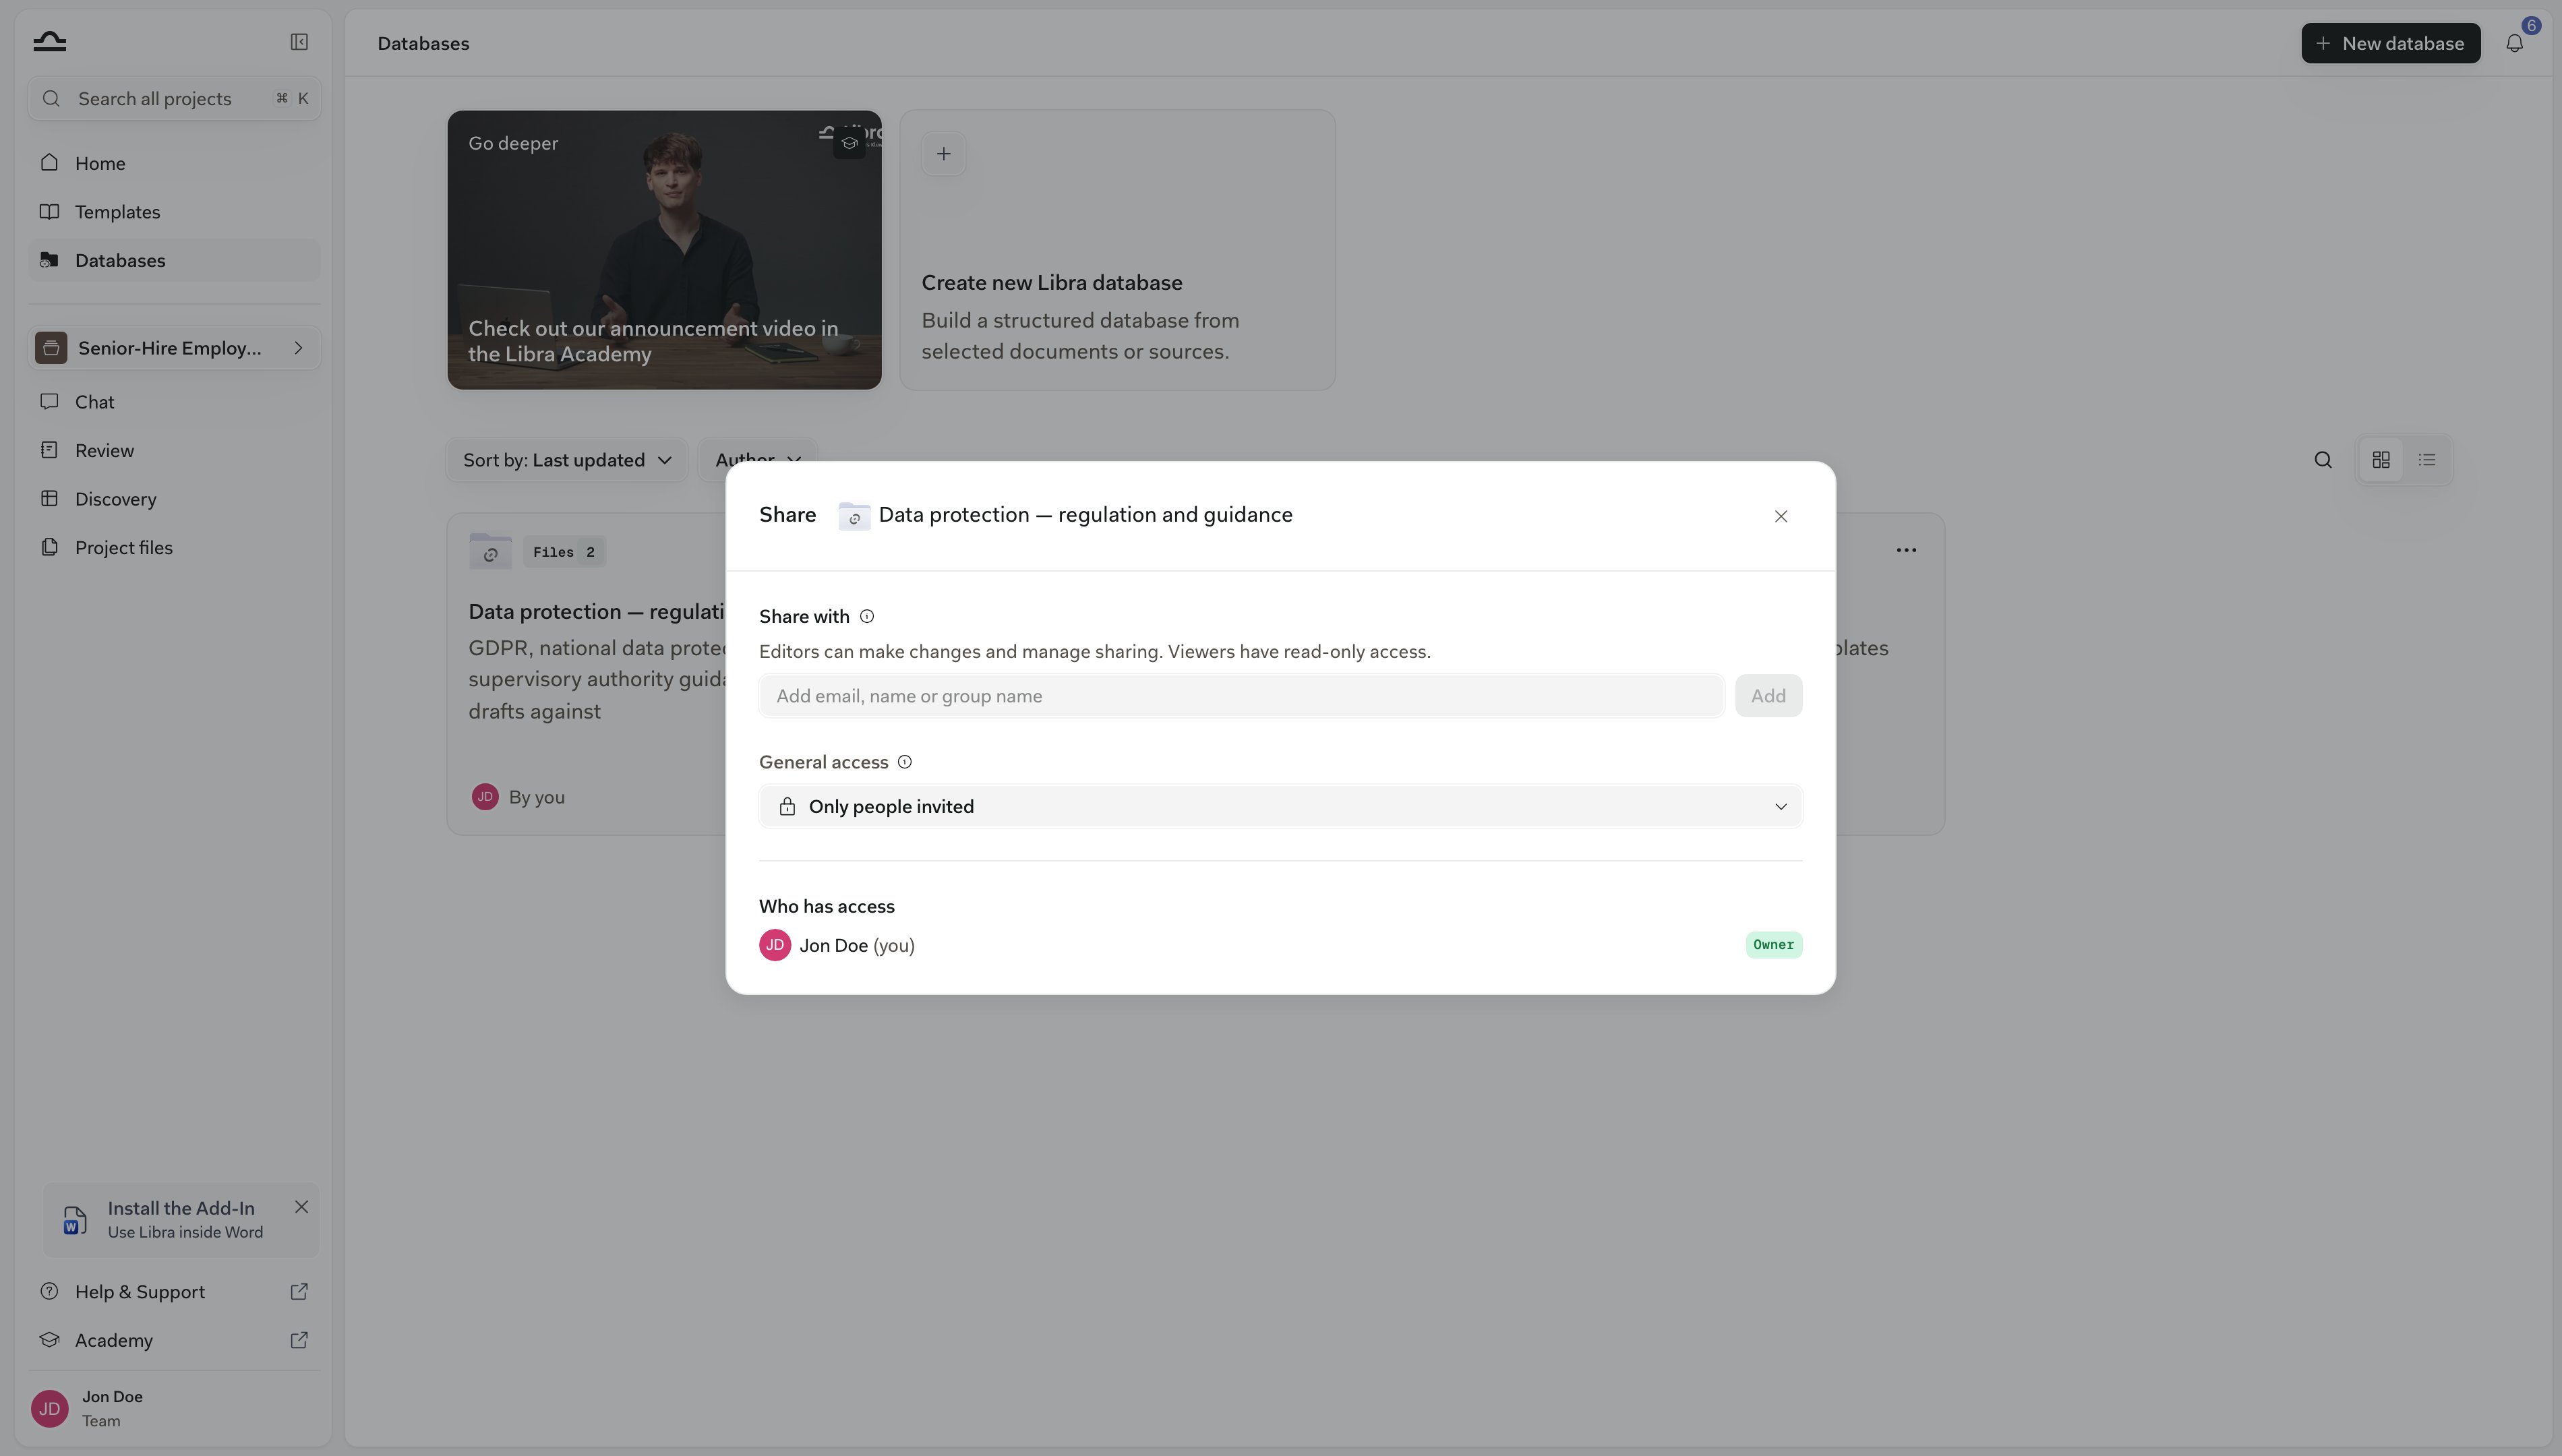Click Databases page title
Viewport: 2562px width, 1456px height.
coord(423,43)
